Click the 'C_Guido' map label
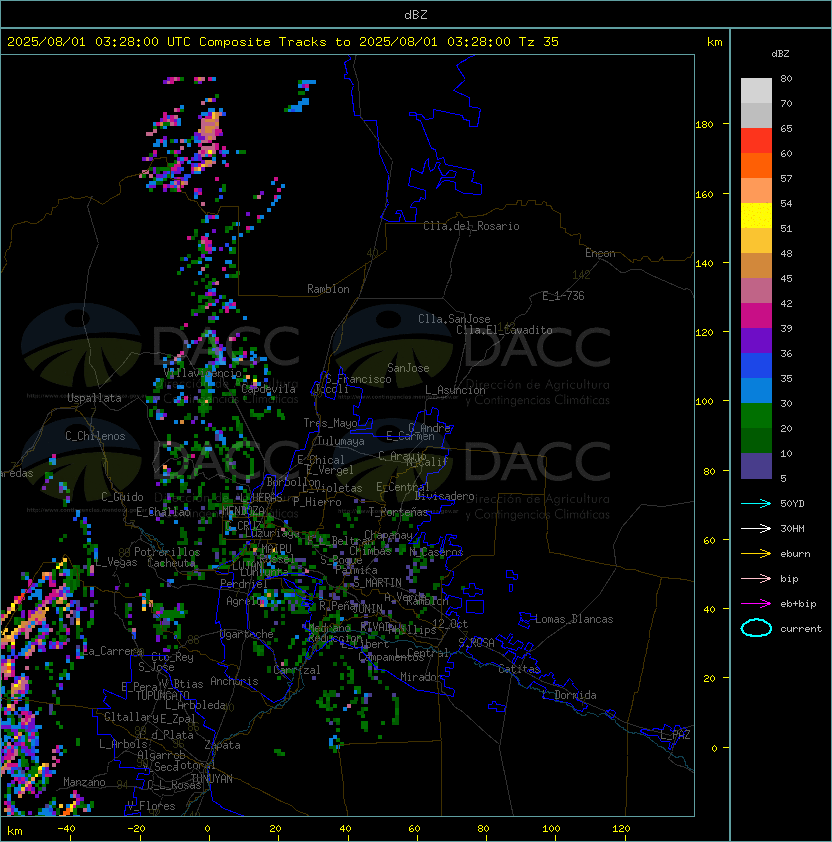 pyautogui.click(x=122, y=497)
